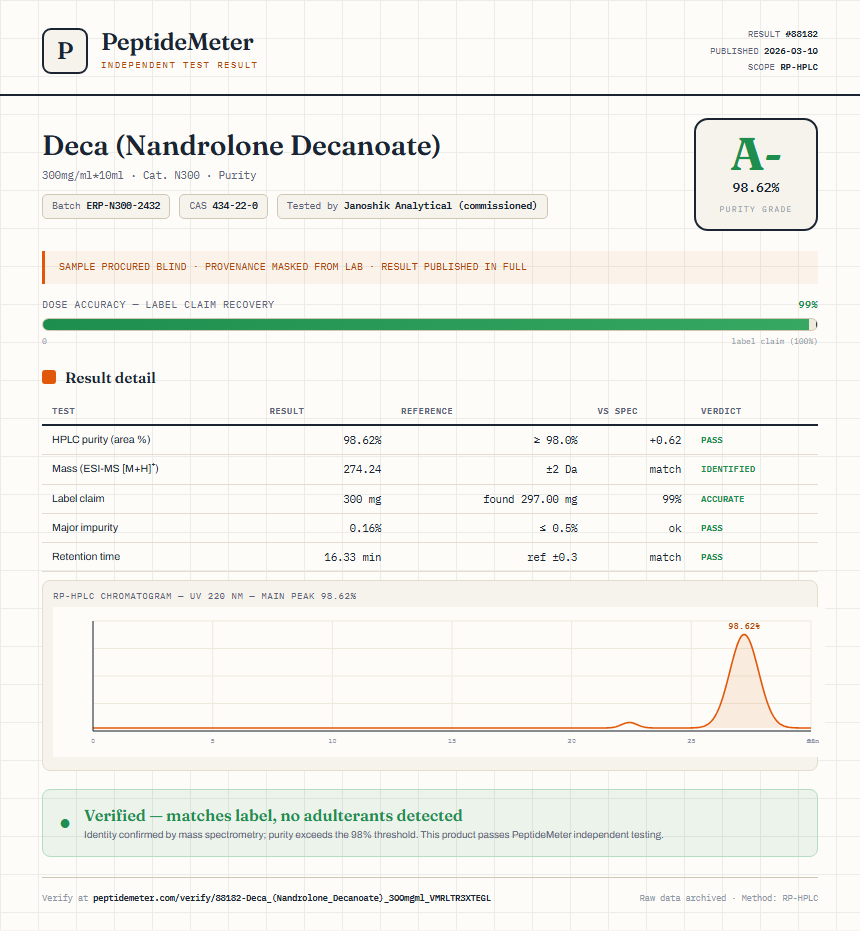Click the Label claim row label
The width and height of the screenshot is (860, 931).
78,498
